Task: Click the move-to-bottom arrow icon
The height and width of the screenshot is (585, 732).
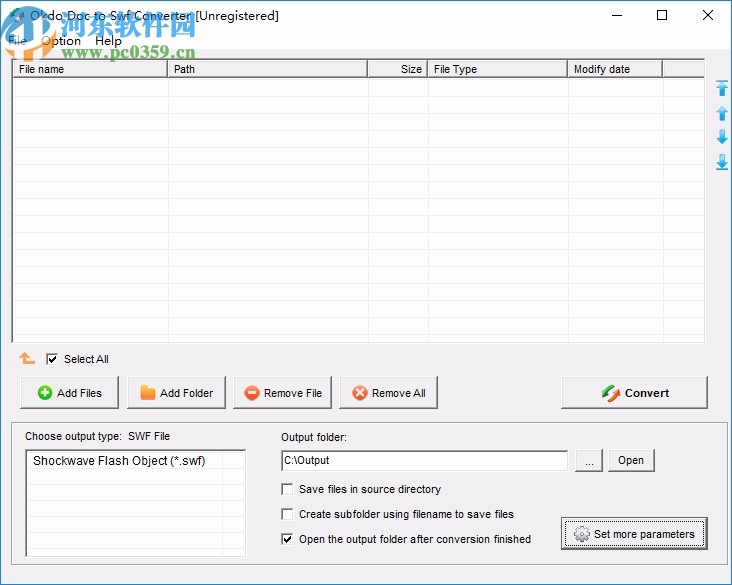Action: 722,162
